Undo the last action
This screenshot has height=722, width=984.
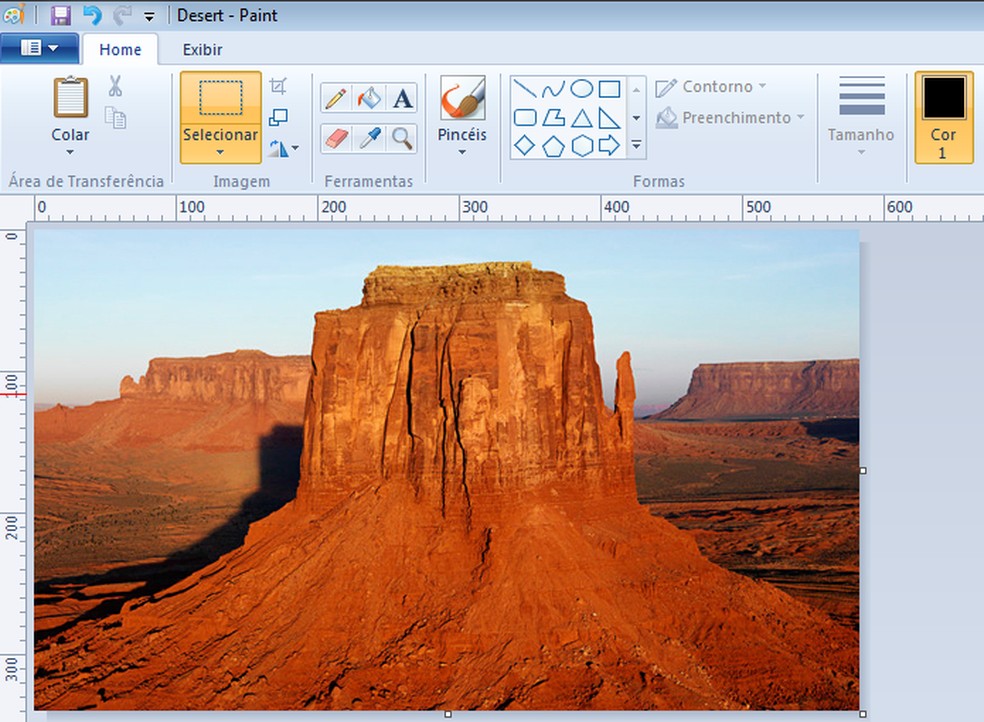(x=92, y=15)
